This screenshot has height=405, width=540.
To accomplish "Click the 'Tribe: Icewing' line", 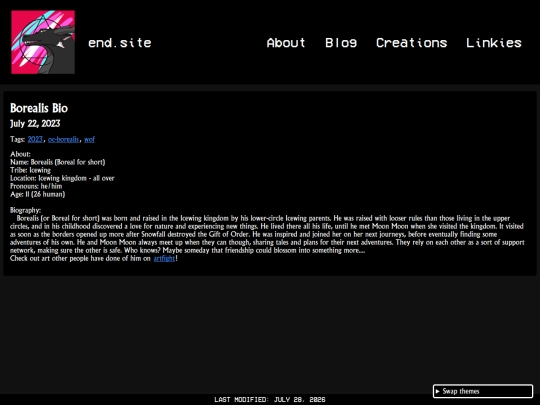I will click(x=30, y=170).
